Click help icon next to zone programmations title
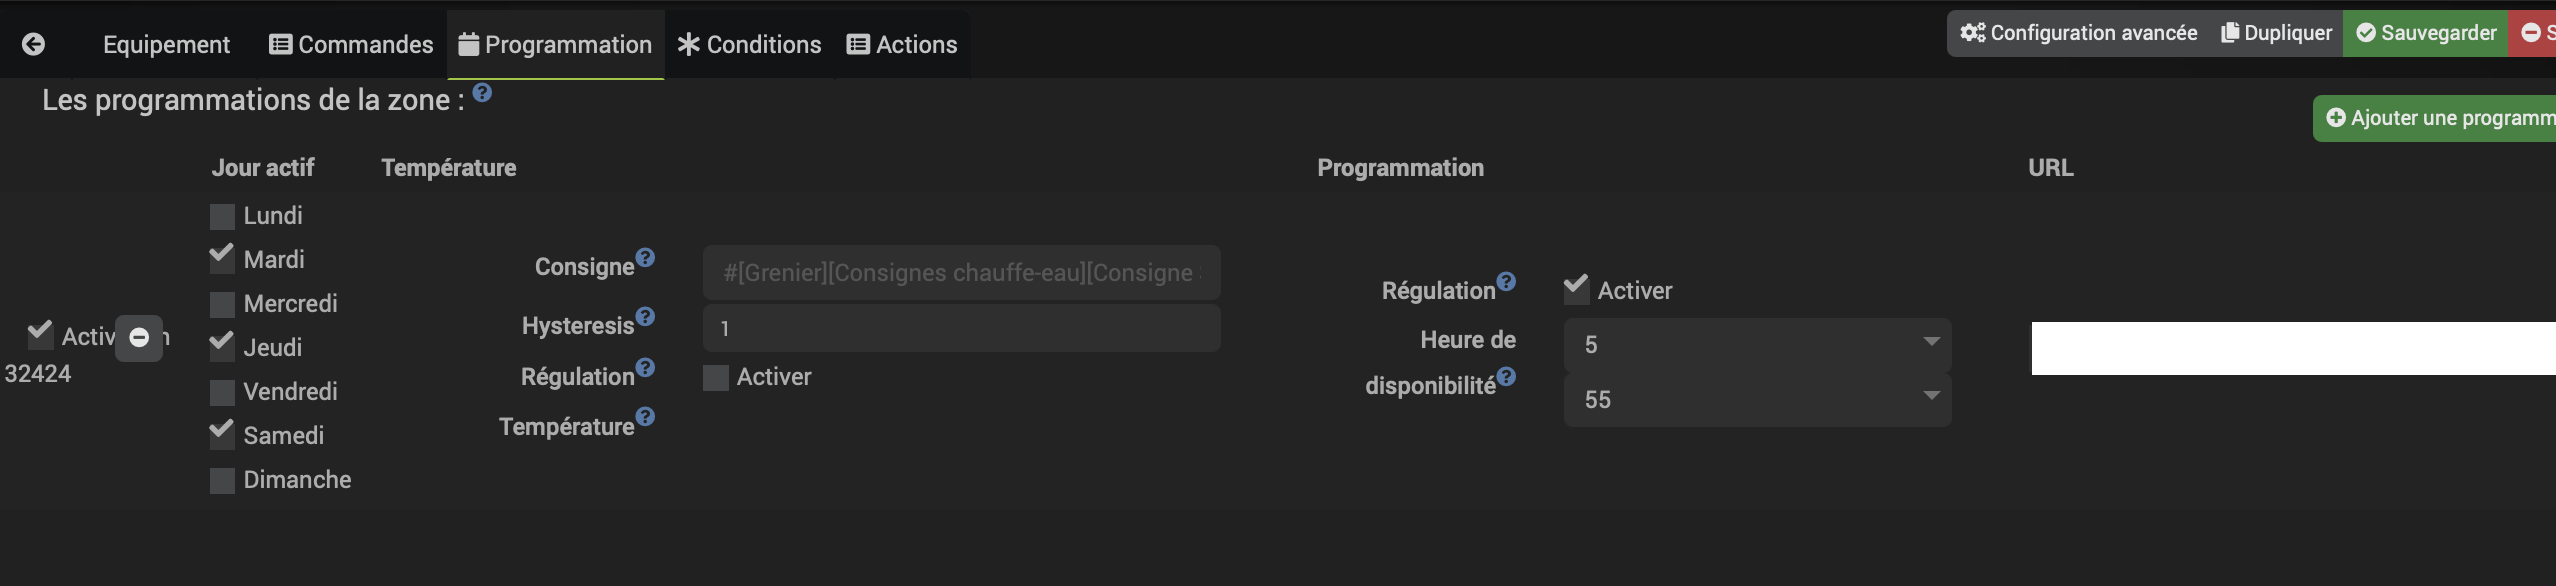The image size is (2556, 586). point(482,93)
